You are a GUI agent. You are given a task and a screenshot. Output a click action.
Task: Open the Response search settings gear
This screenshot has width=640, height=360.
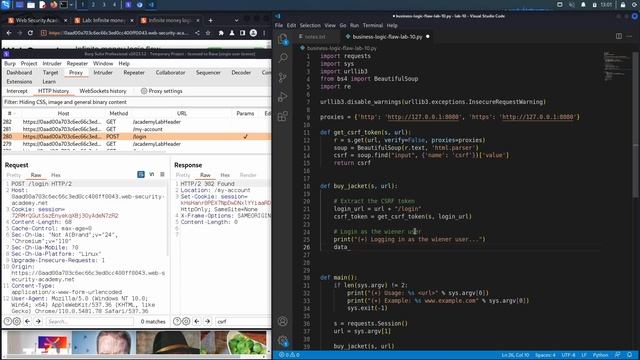pyautogui.click(x=186, y=321)
